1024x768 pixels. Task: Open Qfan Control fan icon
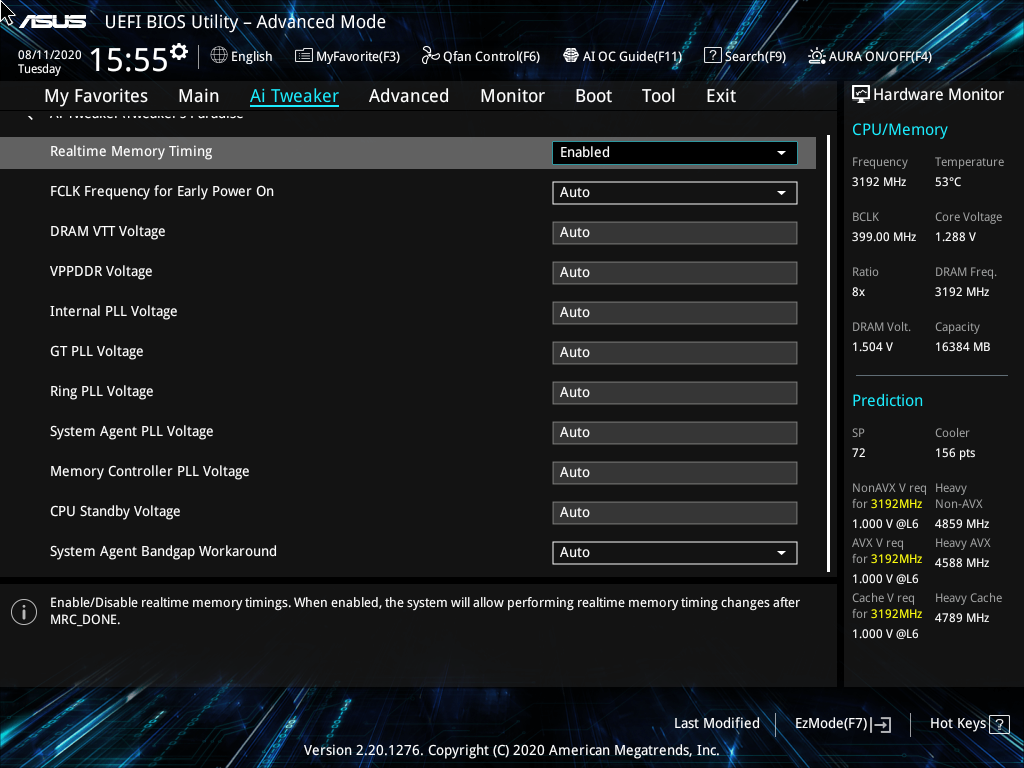point(430,56)
